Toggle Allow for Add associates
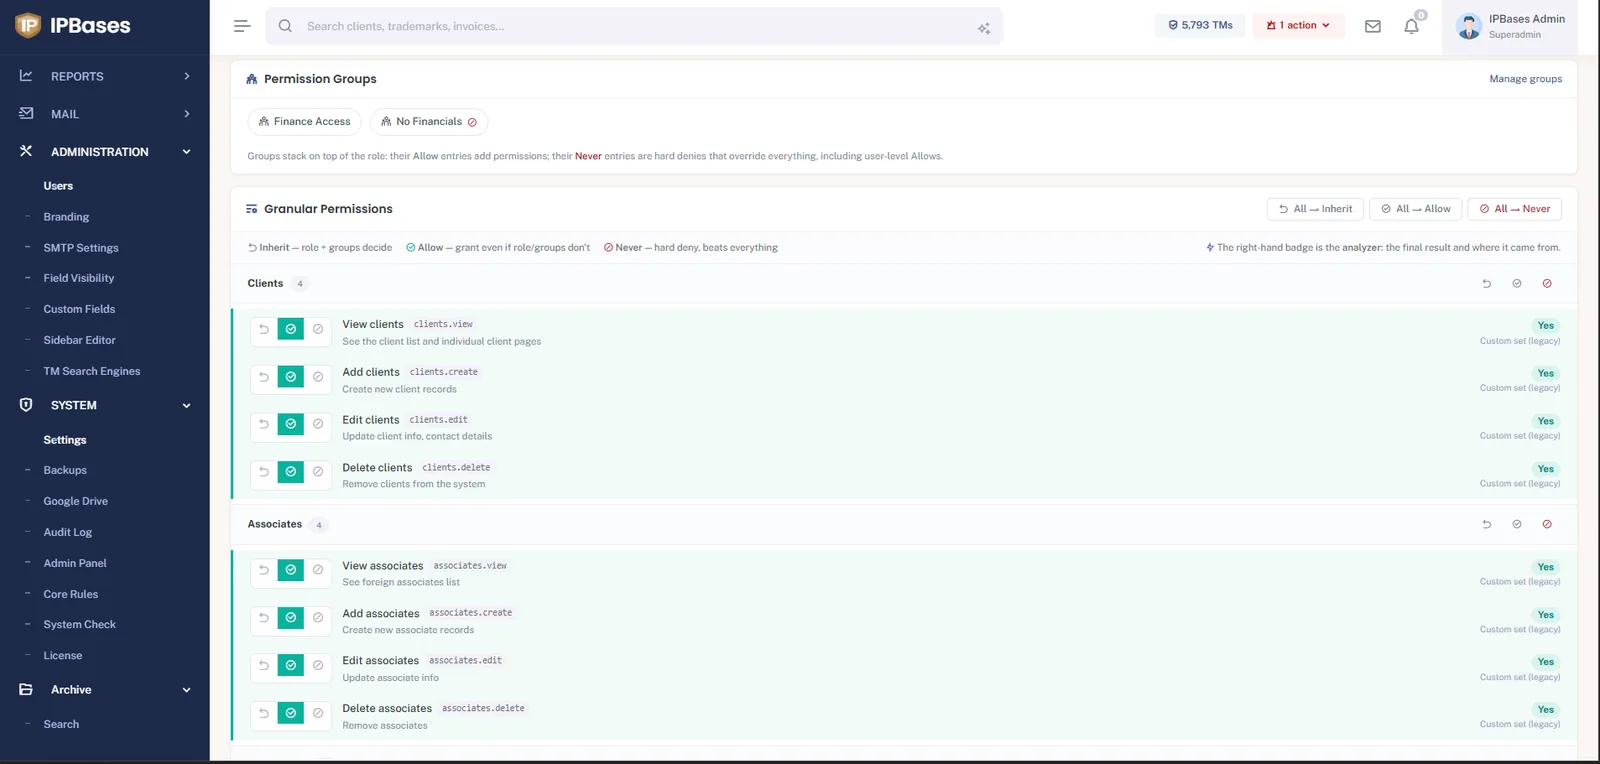Viewport: 1600px width, 764px height. tap(291, 618)
